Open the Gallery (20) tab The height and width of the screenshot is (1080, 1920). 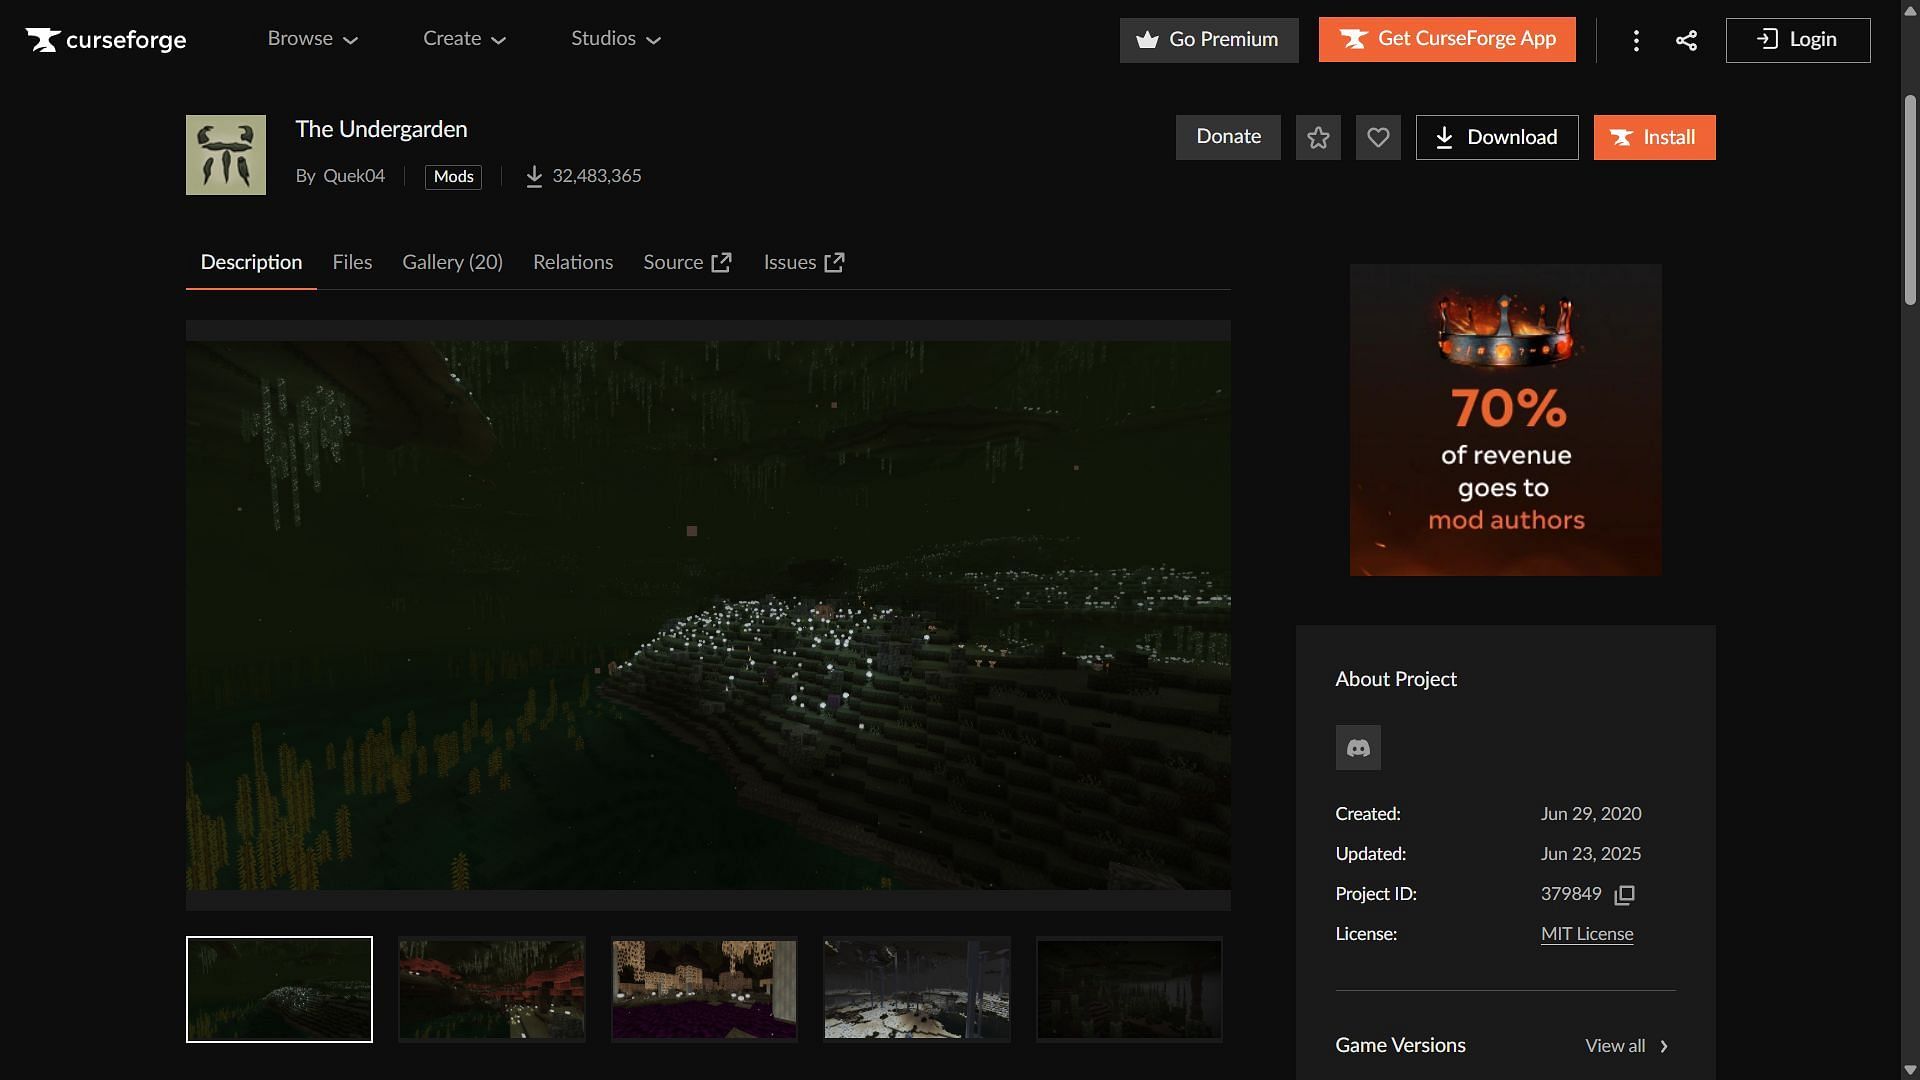click(452, 262)
